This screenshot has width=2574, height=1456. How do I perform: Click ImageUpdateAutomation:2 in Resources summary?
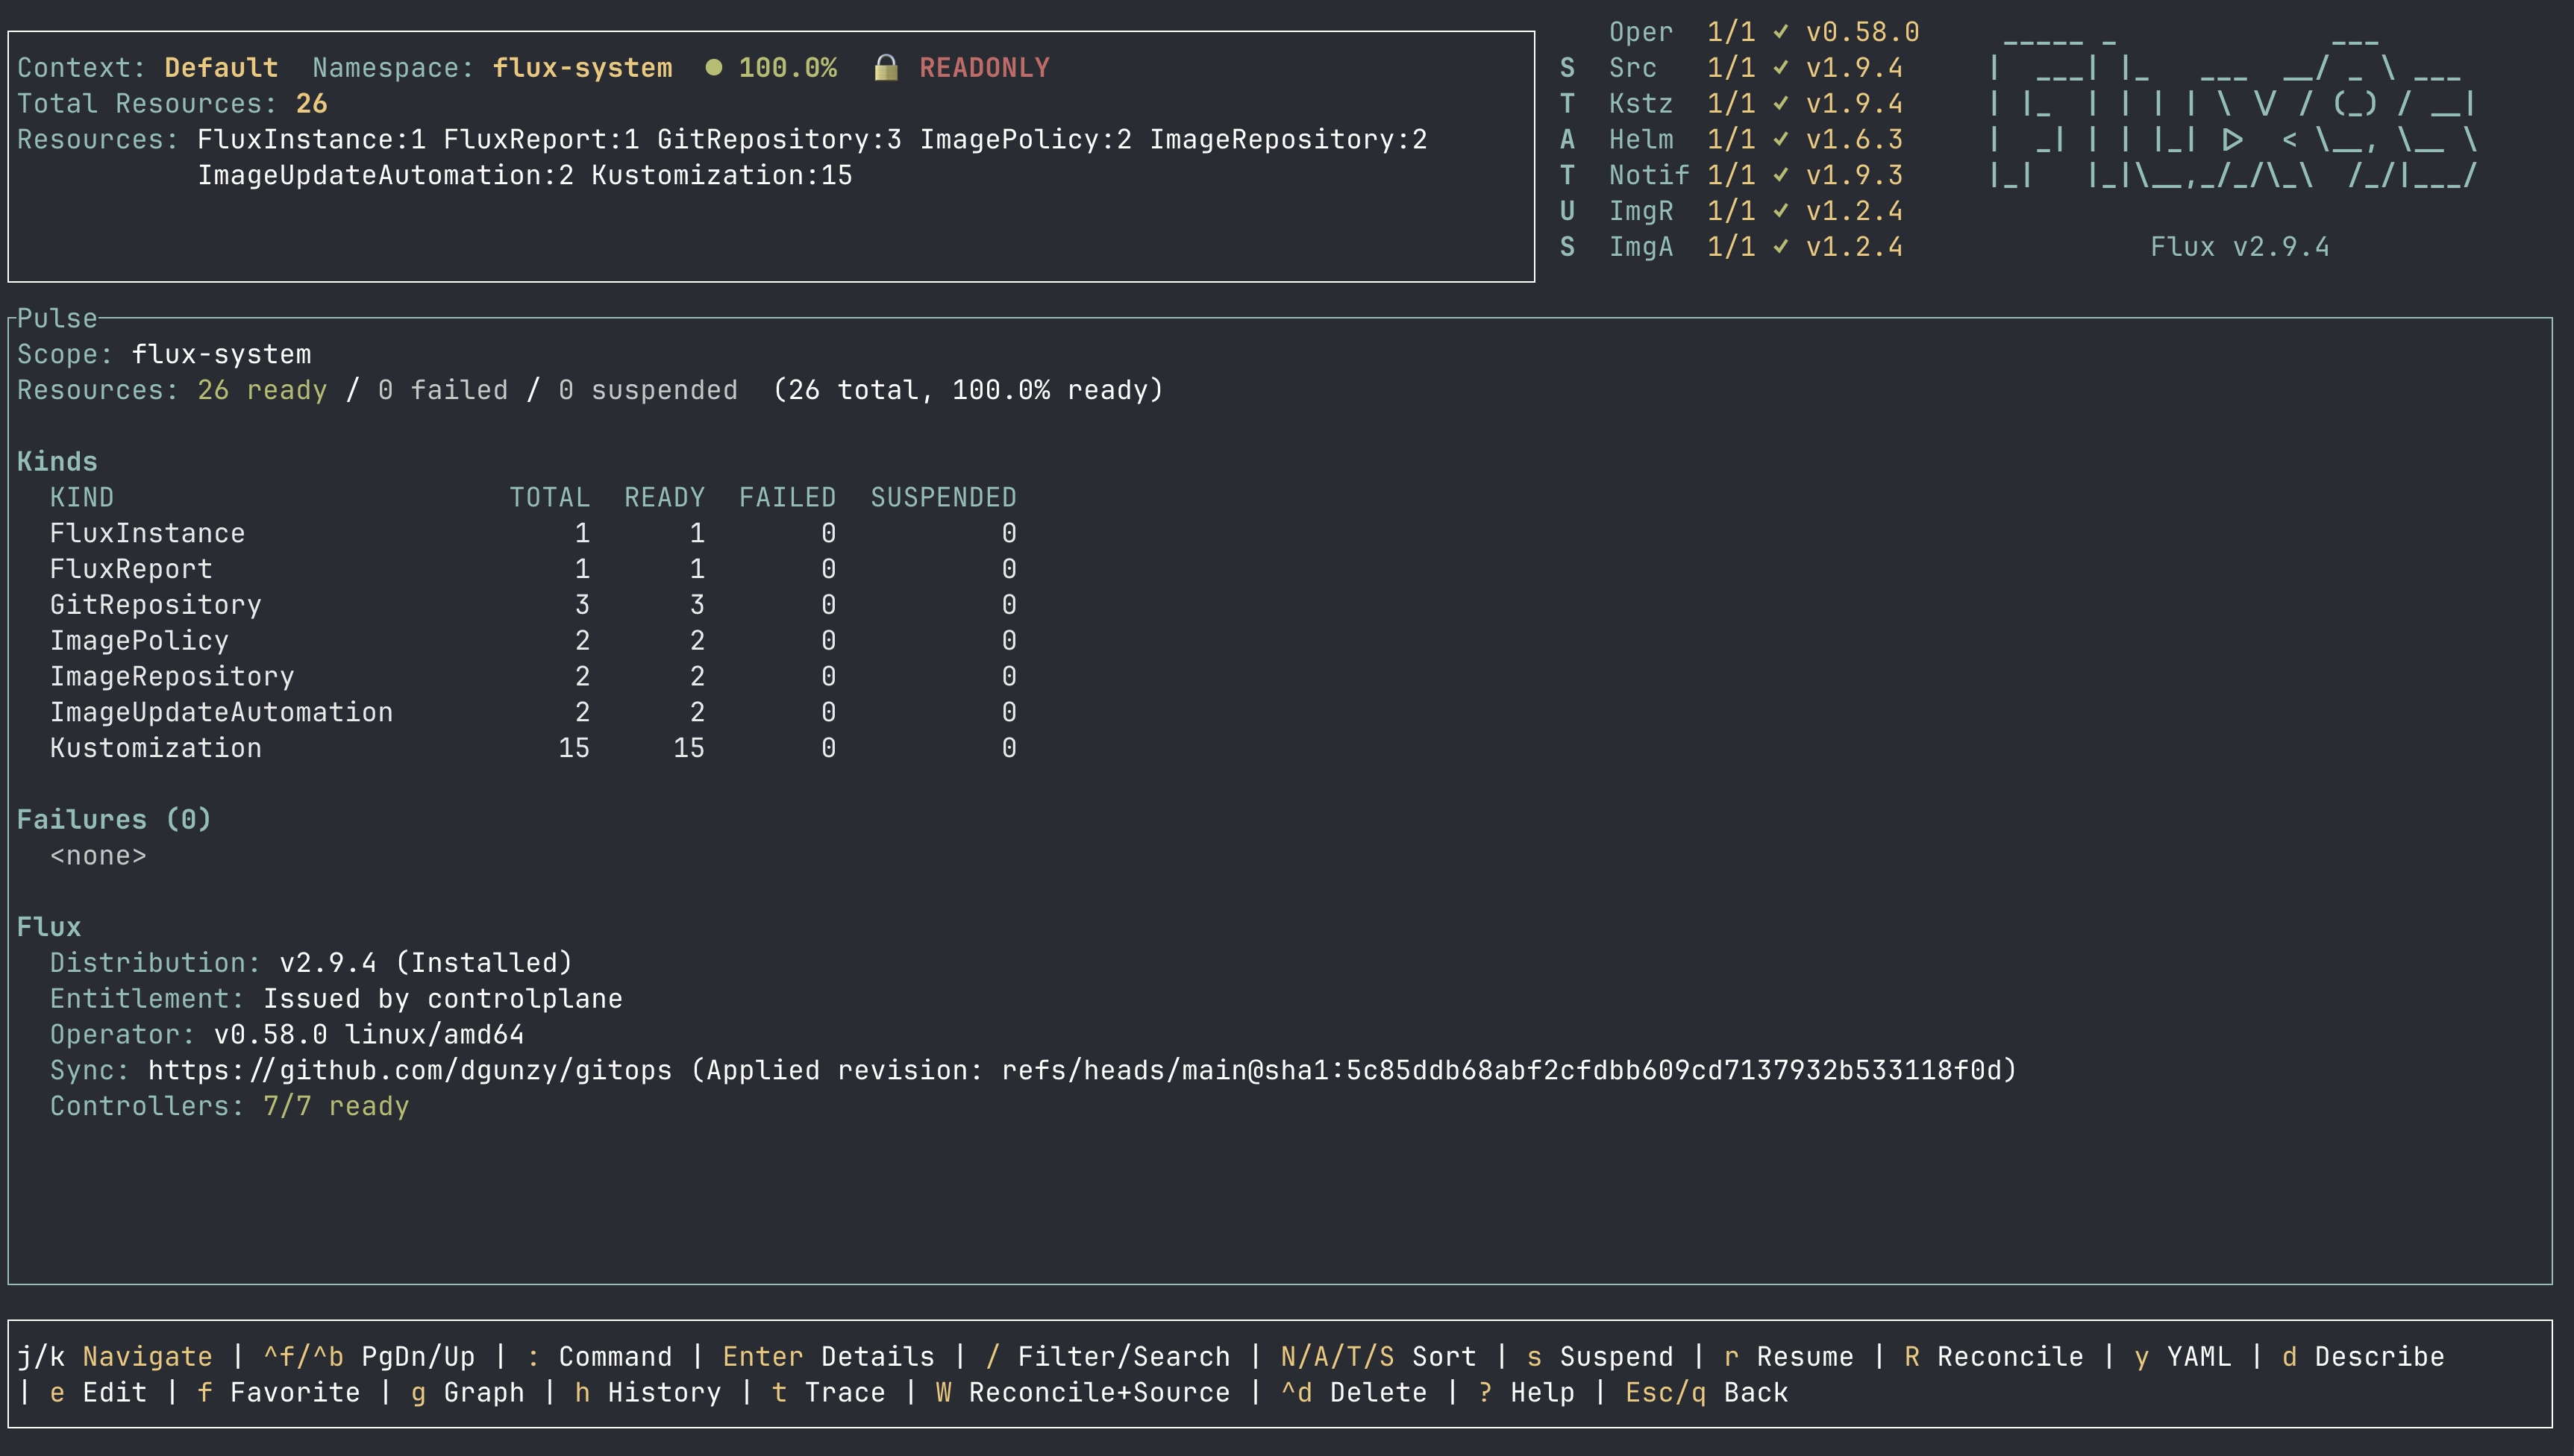pyautogui.click(x=386, y=176)
